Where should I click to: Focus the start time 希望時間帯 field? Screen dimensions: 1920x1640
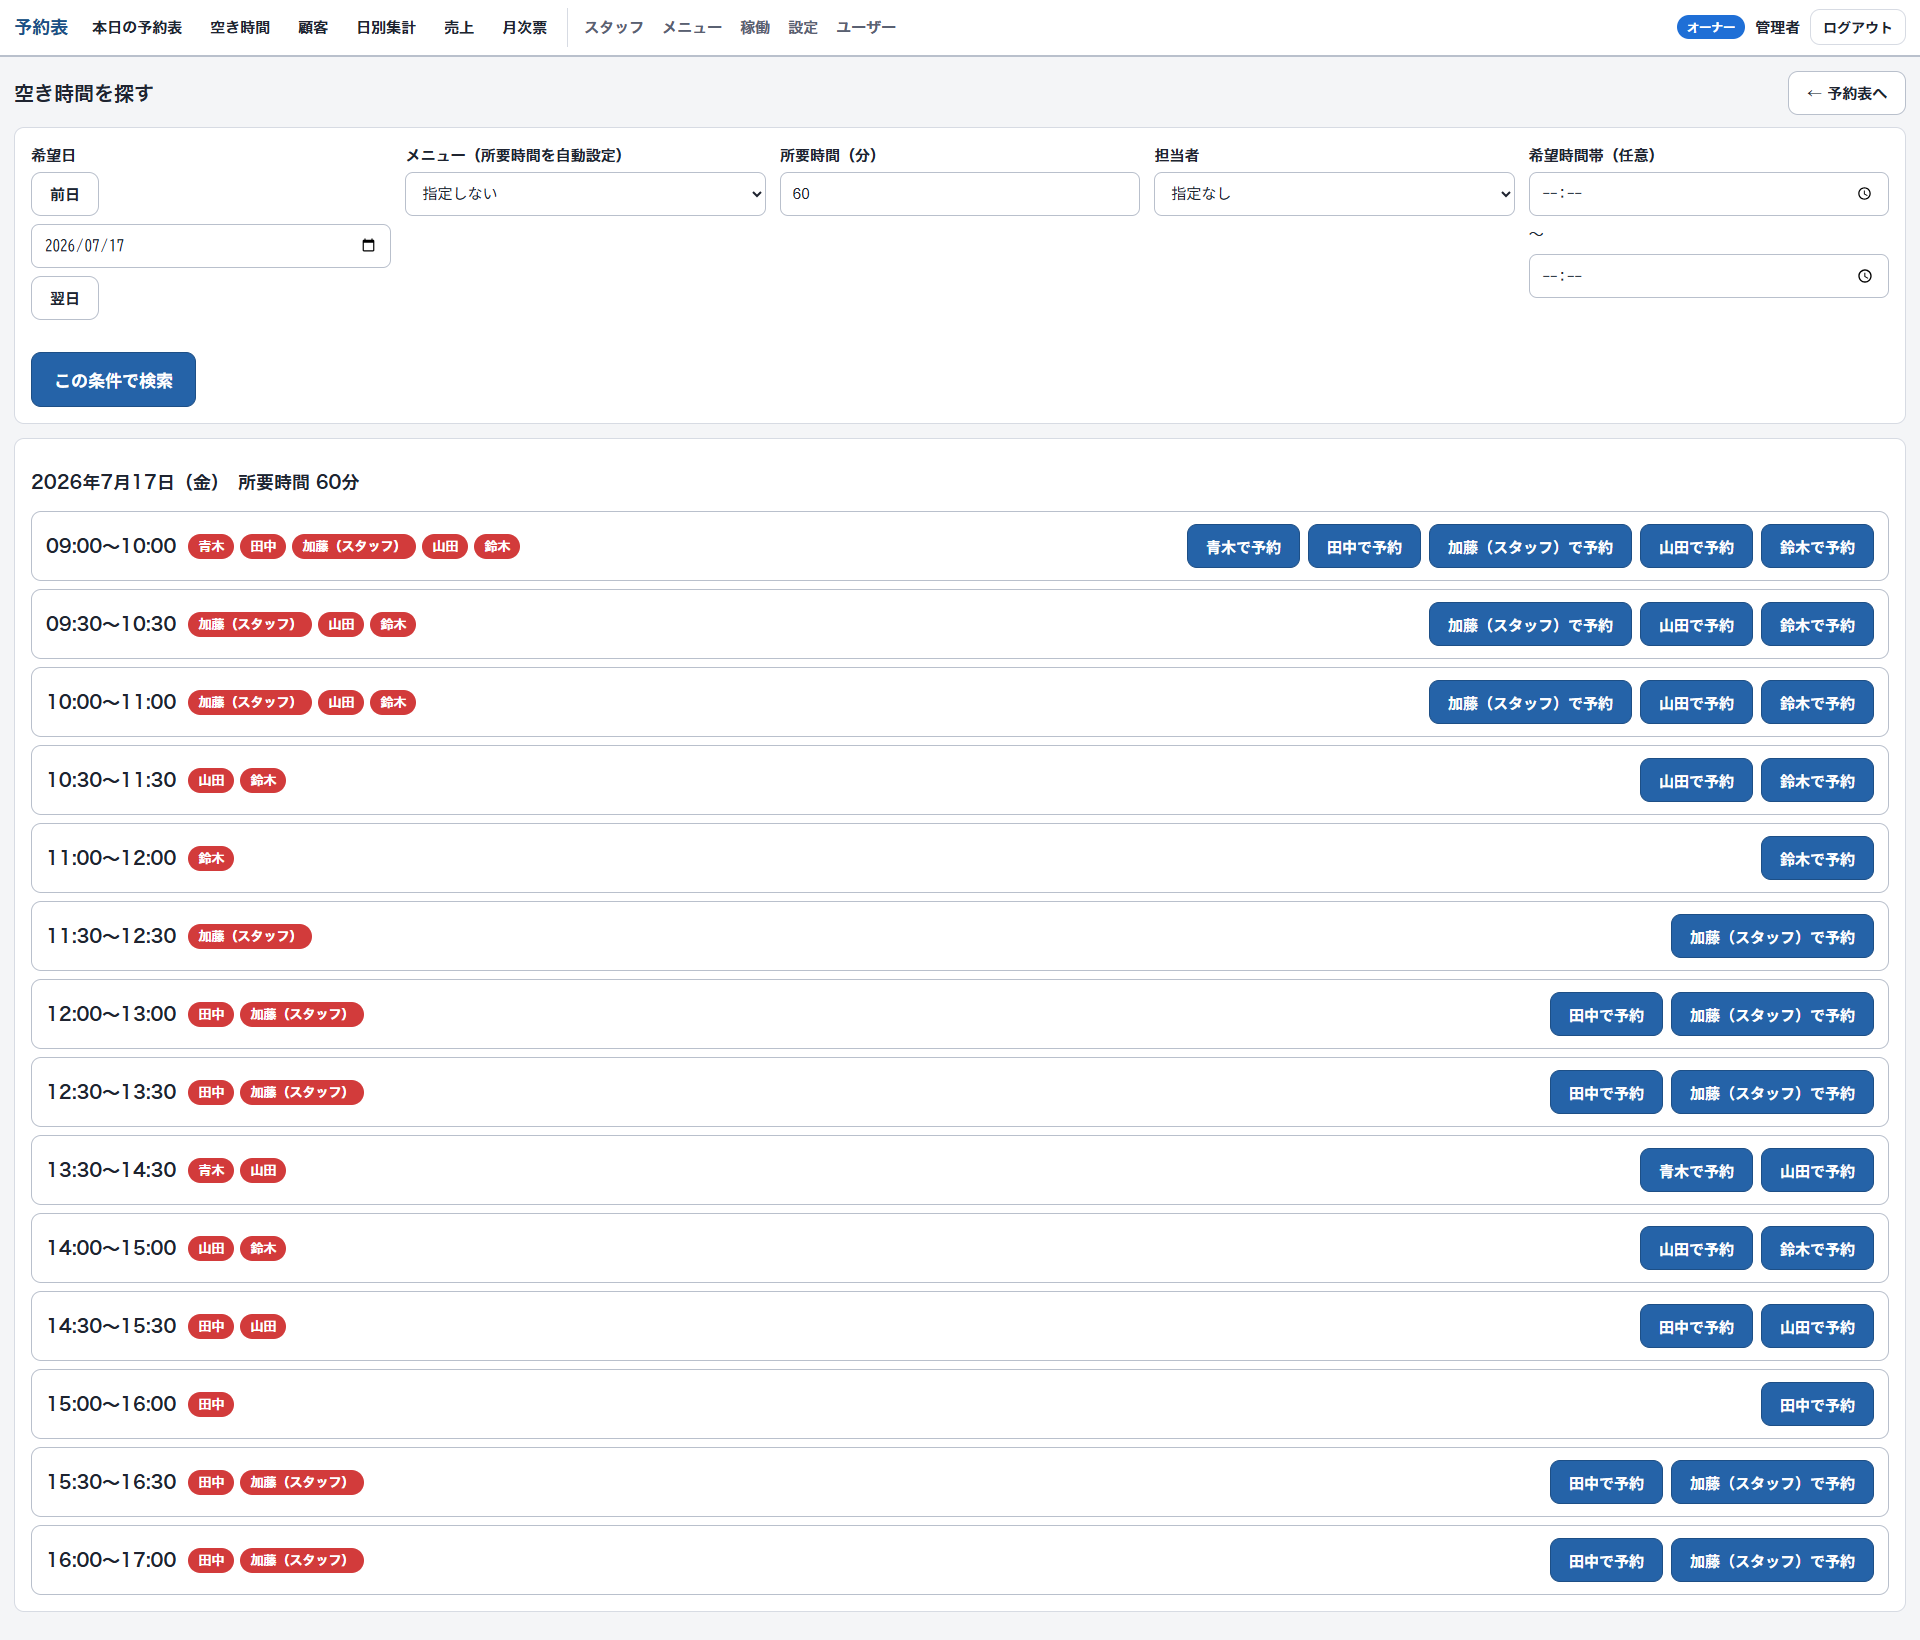click(1708, 194)
